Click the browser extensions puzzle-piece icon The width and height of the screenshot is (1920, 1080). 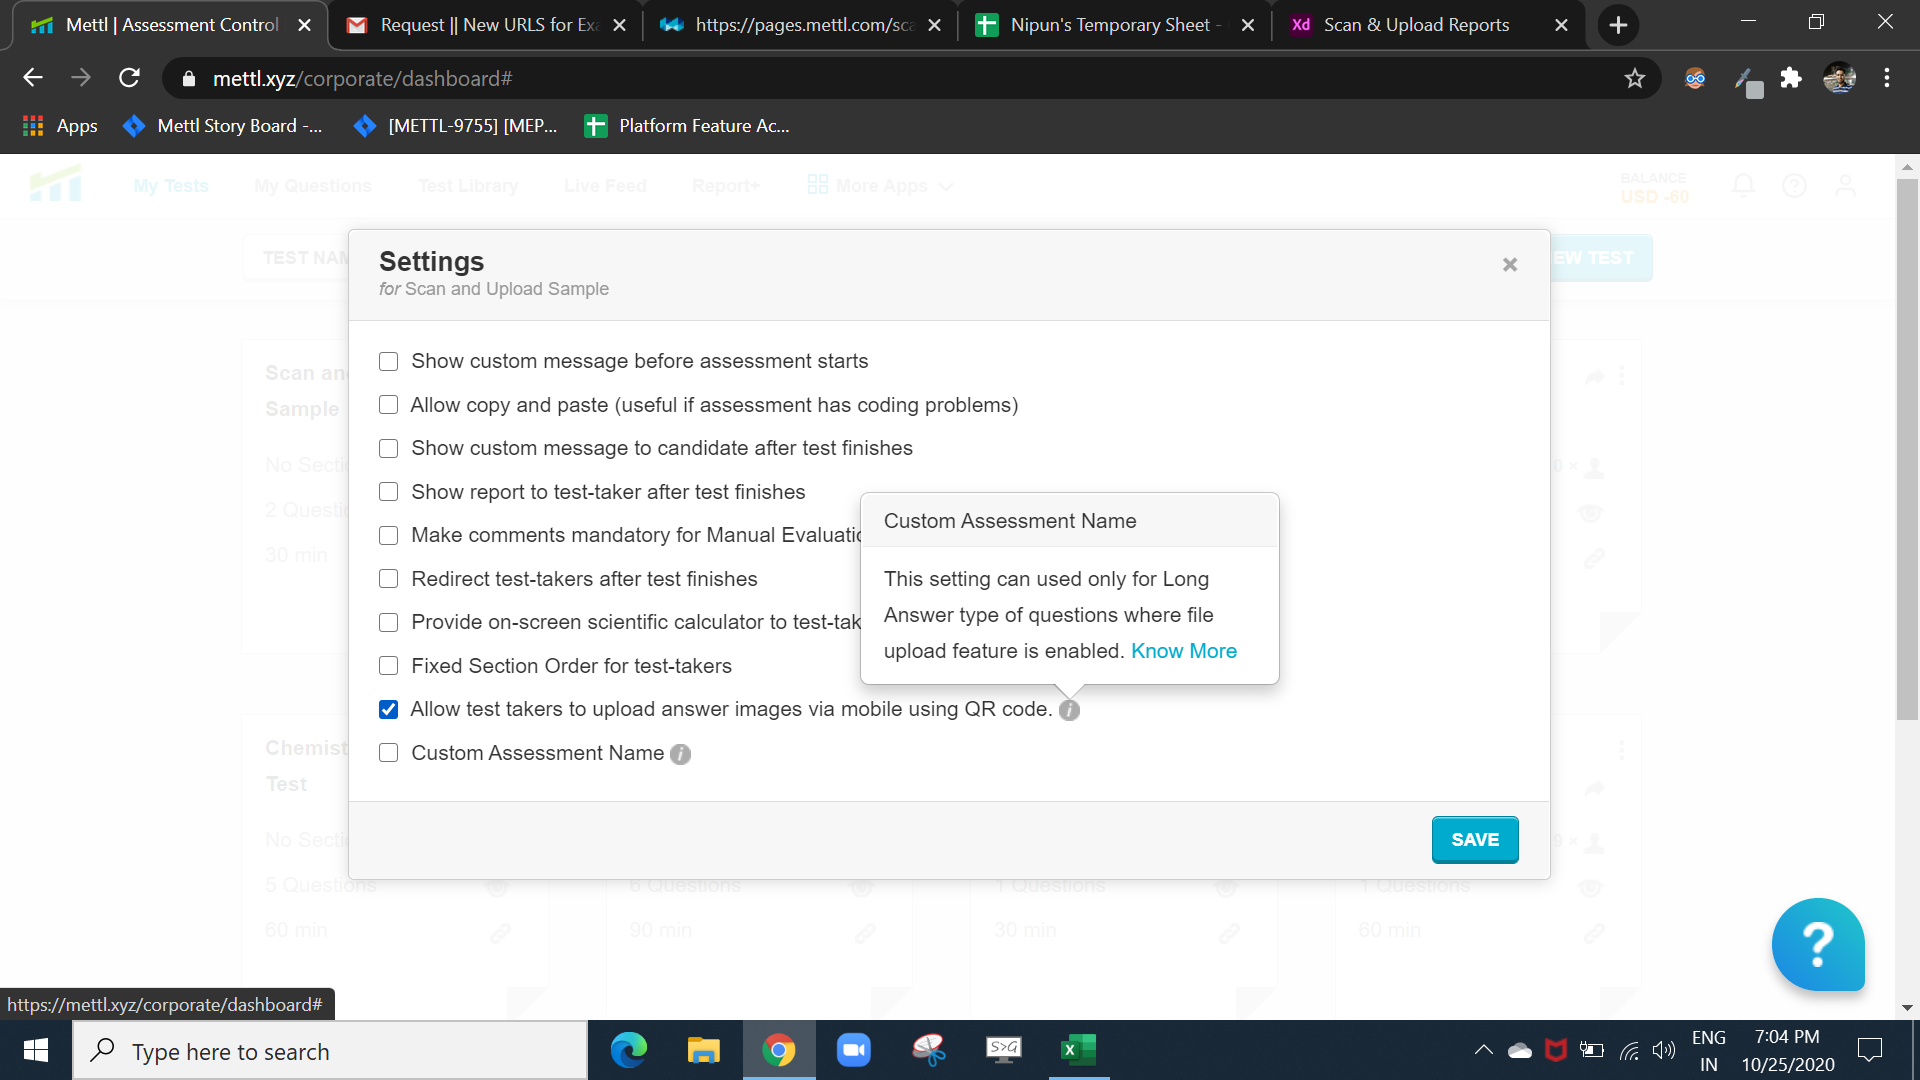(x=1791, y=78)
